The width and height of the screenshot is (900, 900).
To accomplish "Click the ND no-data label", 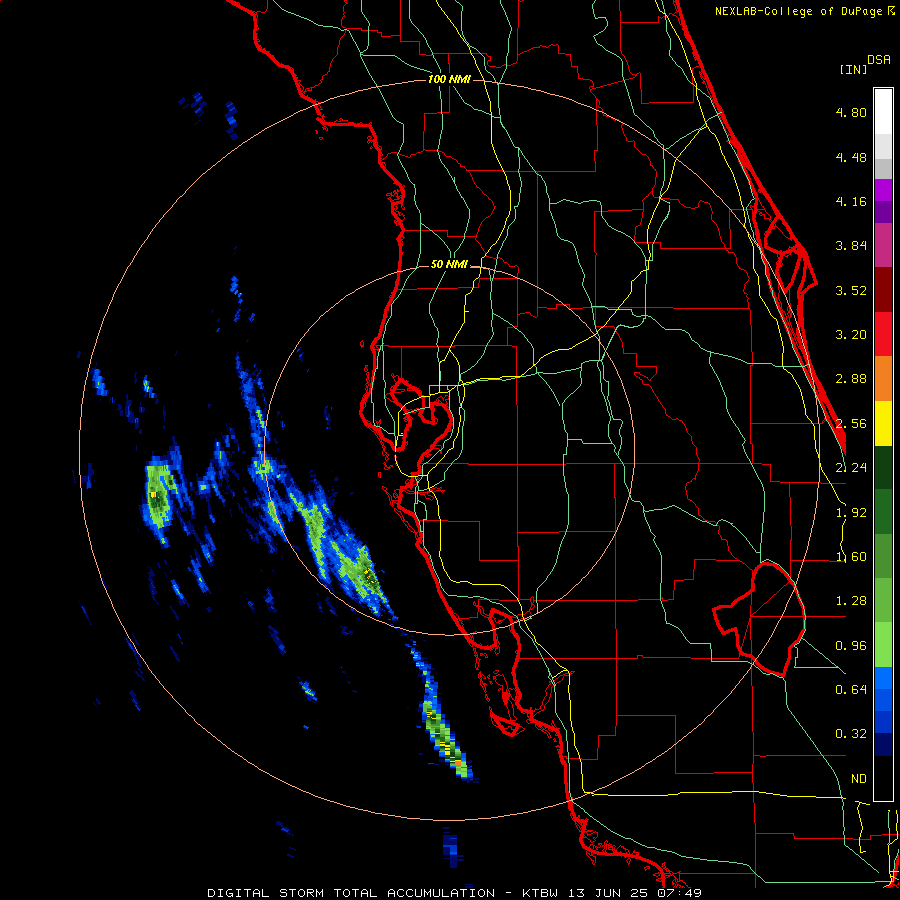I will pyautogui.click(x=859, y=779).
